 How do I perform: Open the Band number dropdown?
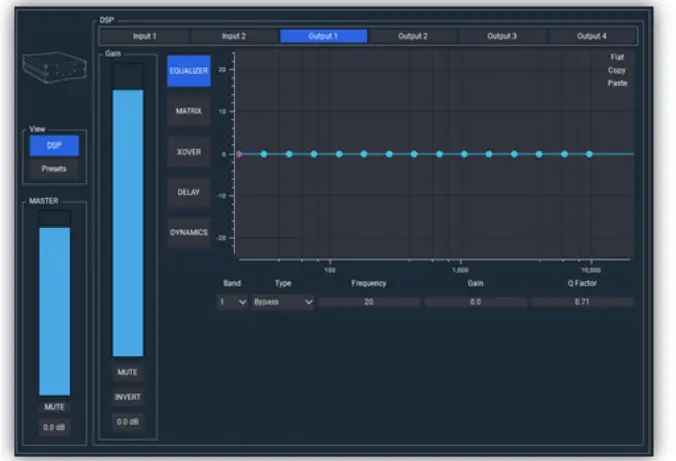(x=232, y=302)
